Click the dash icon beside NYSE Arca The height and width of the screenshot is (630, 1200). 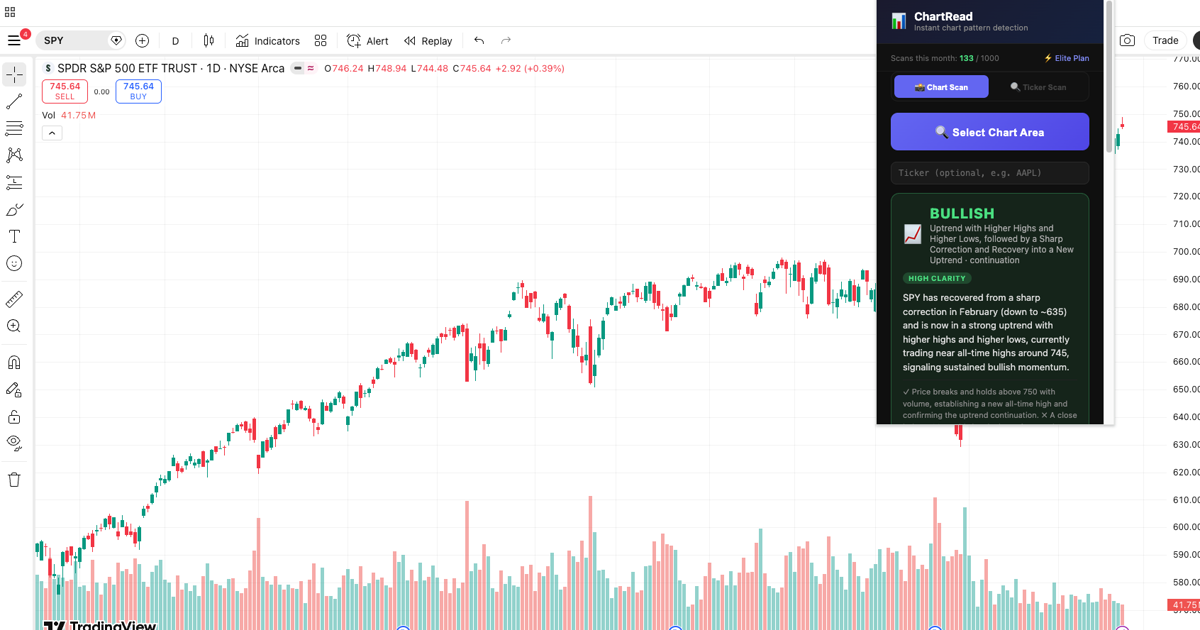[298, 69]
